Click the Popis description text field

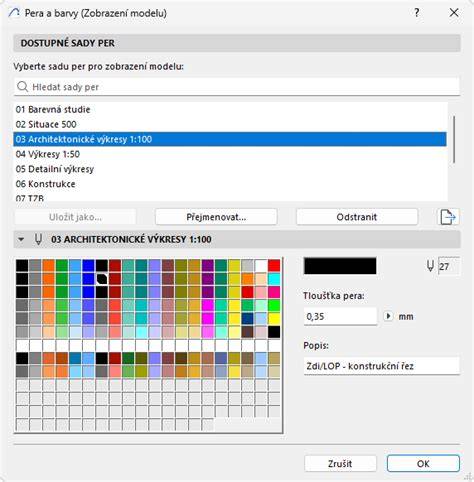tap(382, 366)
